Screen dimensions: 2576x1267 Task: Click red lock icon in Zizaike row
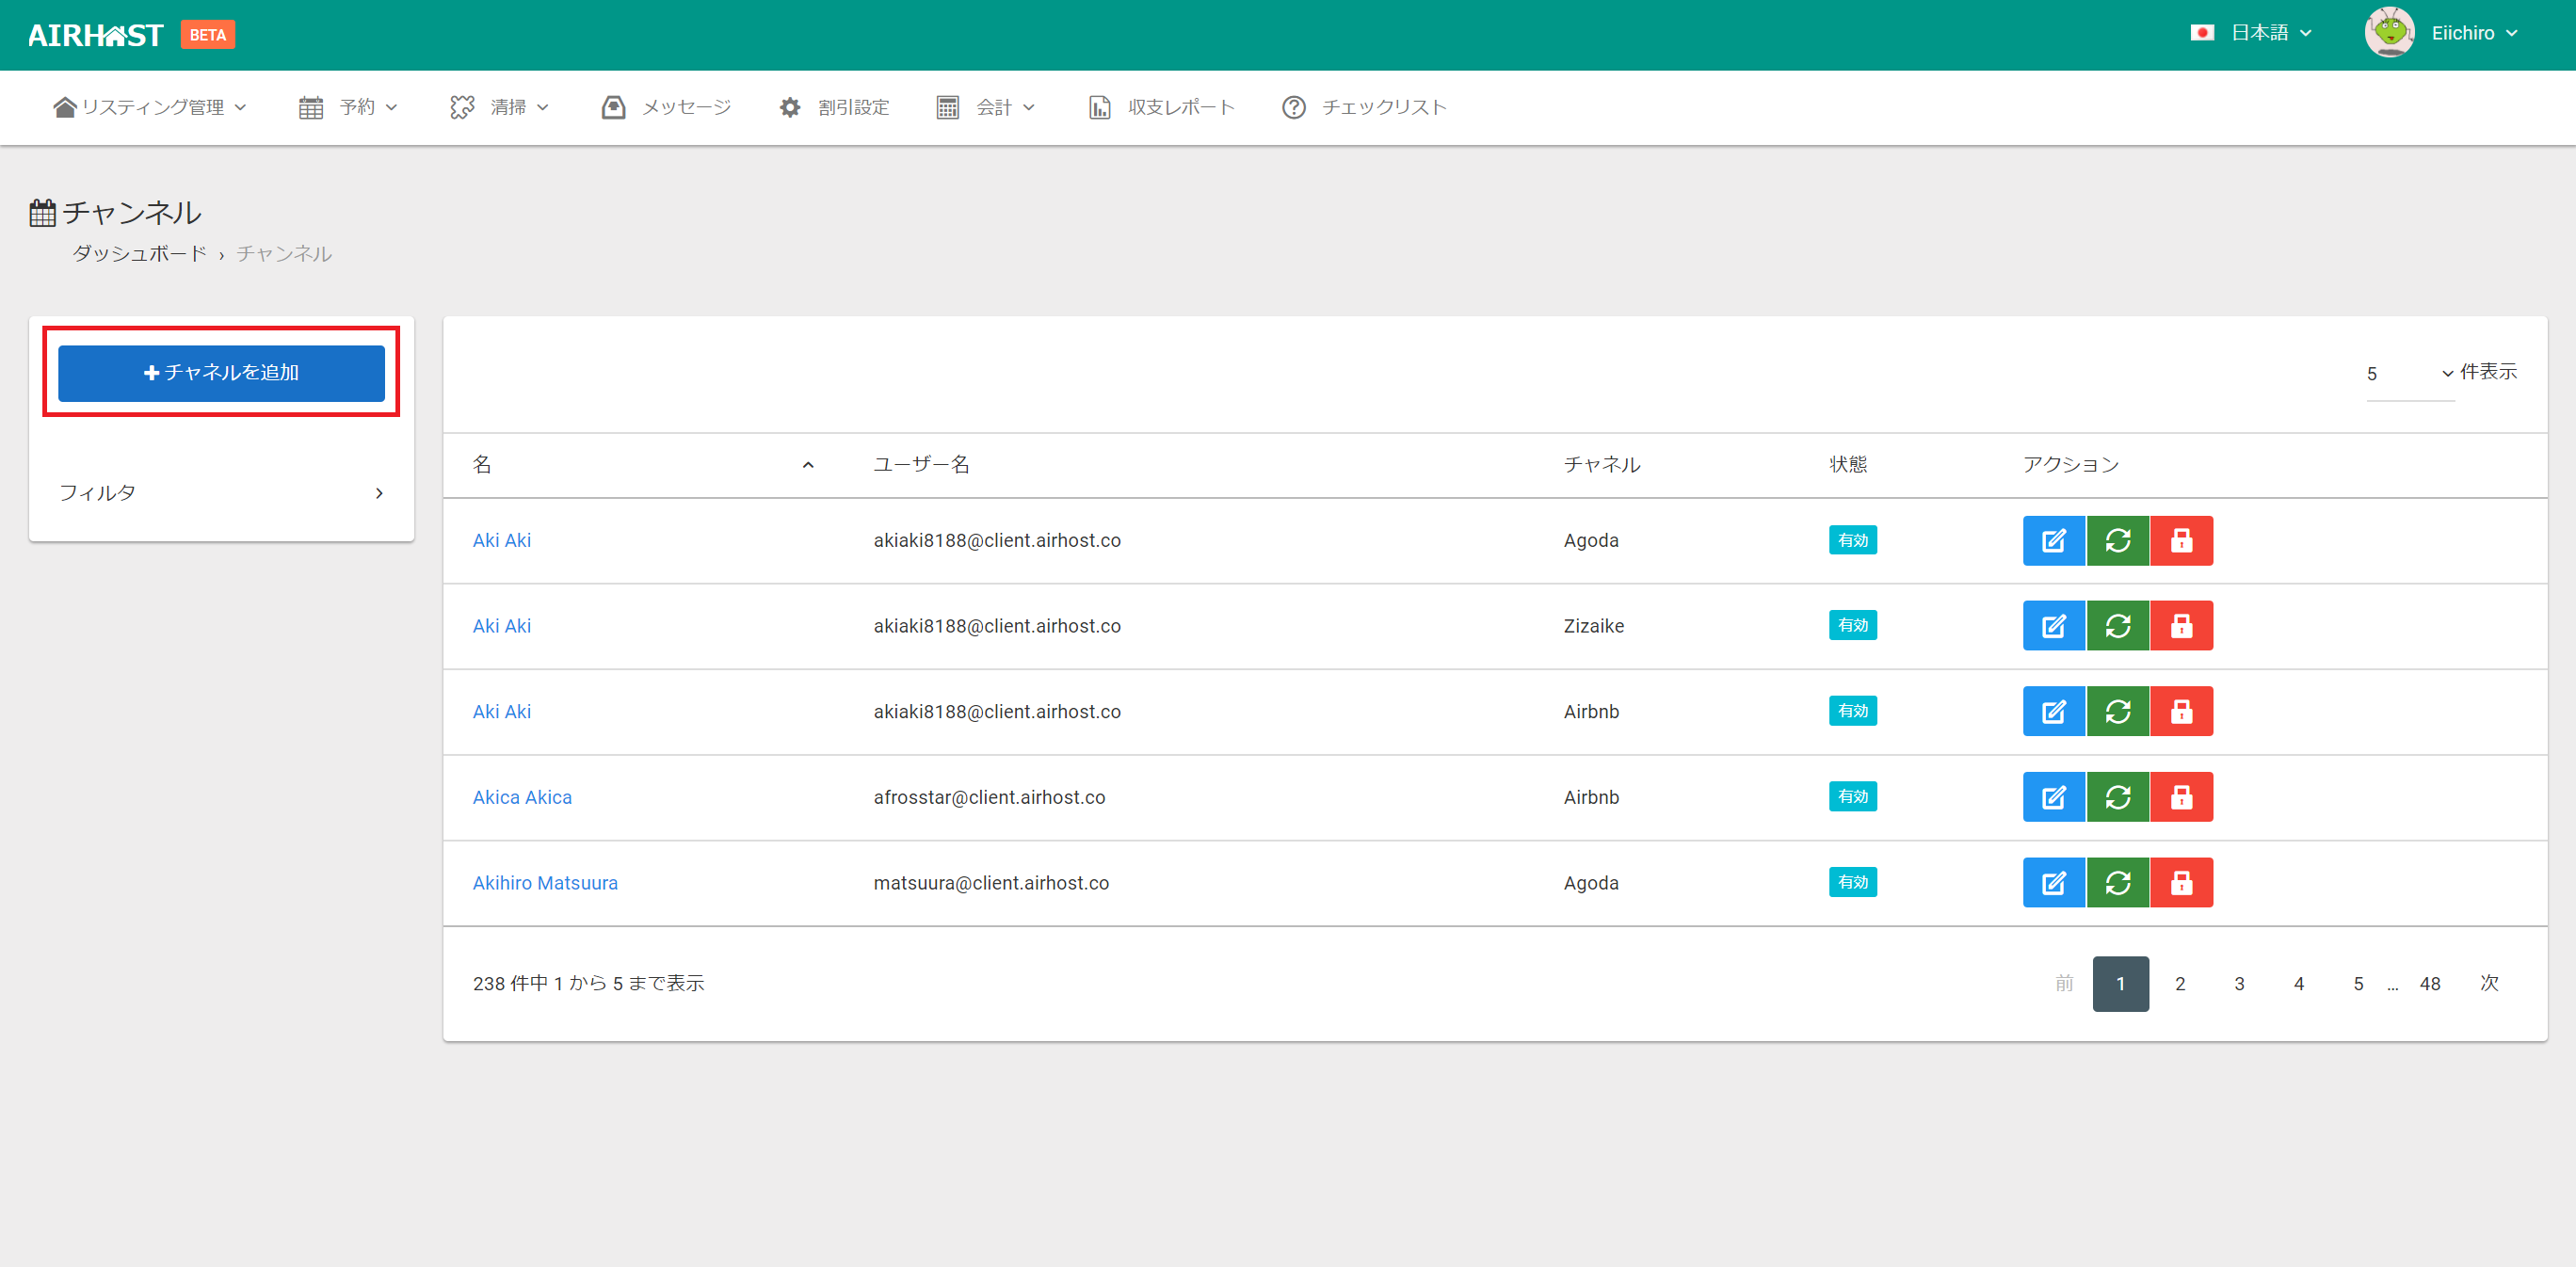pos(2181,626)
